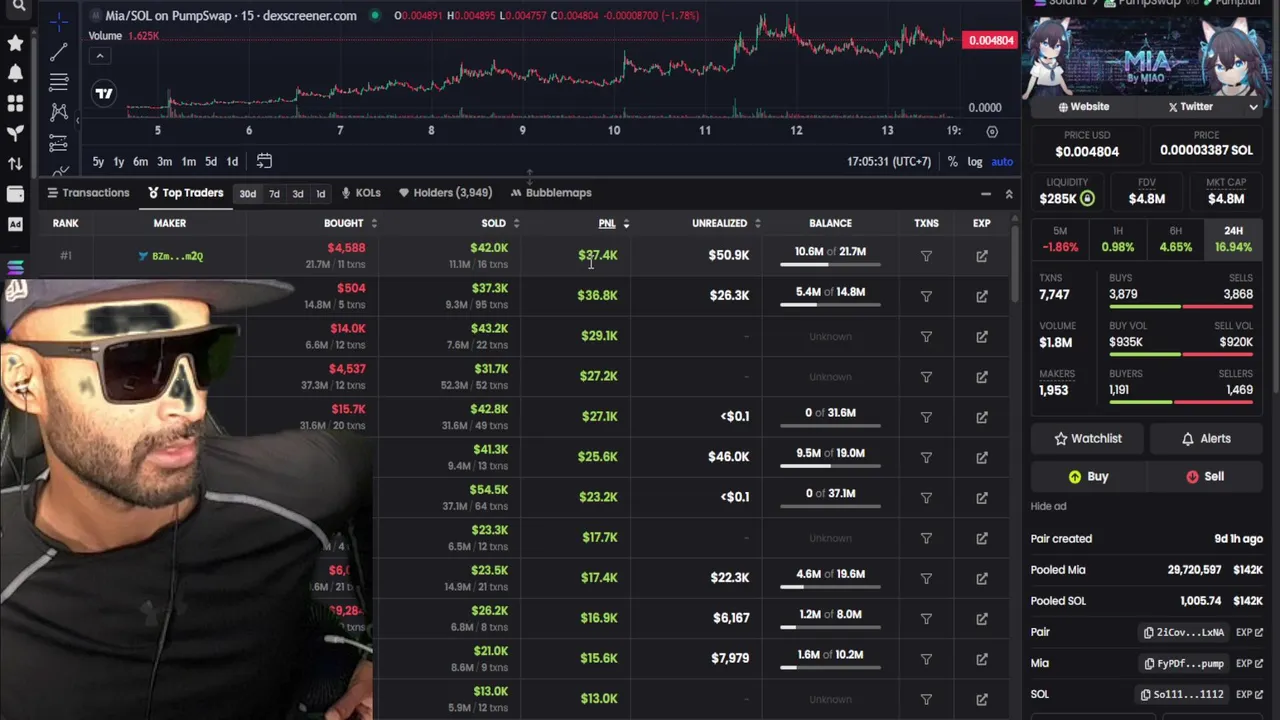Select the 6H price change interval
Image resolution: width=1280 pixels, height=720 pixels.
[x=1175, y=240]
